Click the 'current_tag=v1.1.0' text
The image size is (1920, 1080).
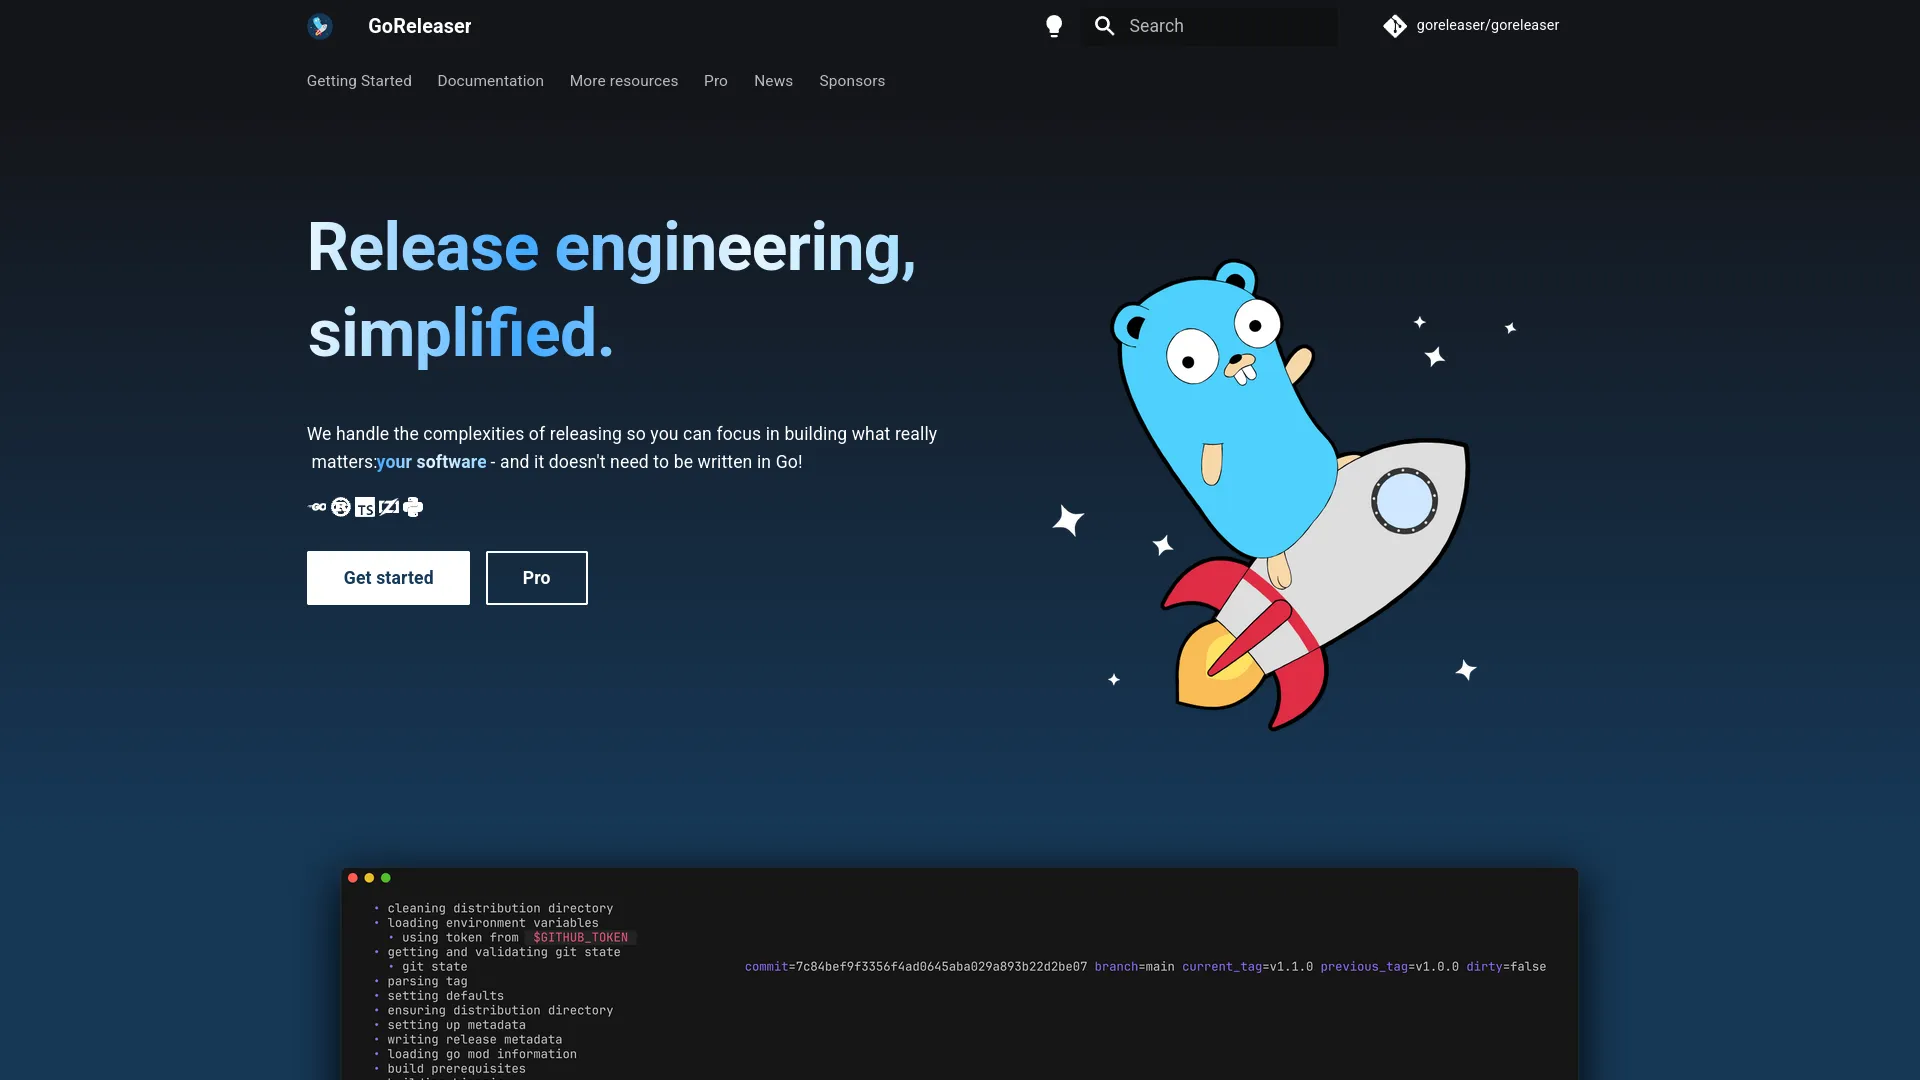(1247, 967)
